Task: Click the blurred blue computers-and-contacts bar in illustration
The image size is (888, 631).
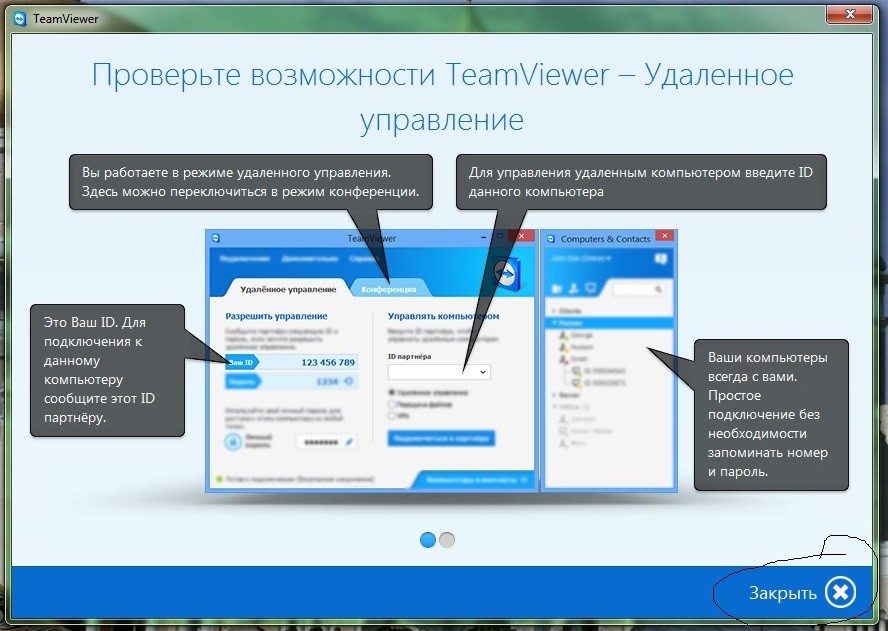Action: coord(475,480)
